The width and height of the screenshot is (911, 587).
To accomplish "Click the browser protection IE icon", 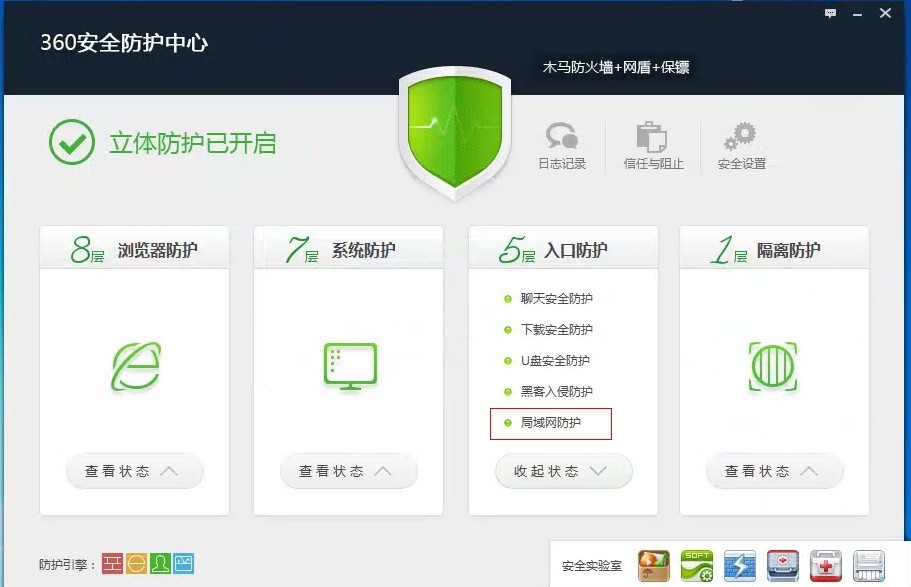I will [x=136, y=366].
